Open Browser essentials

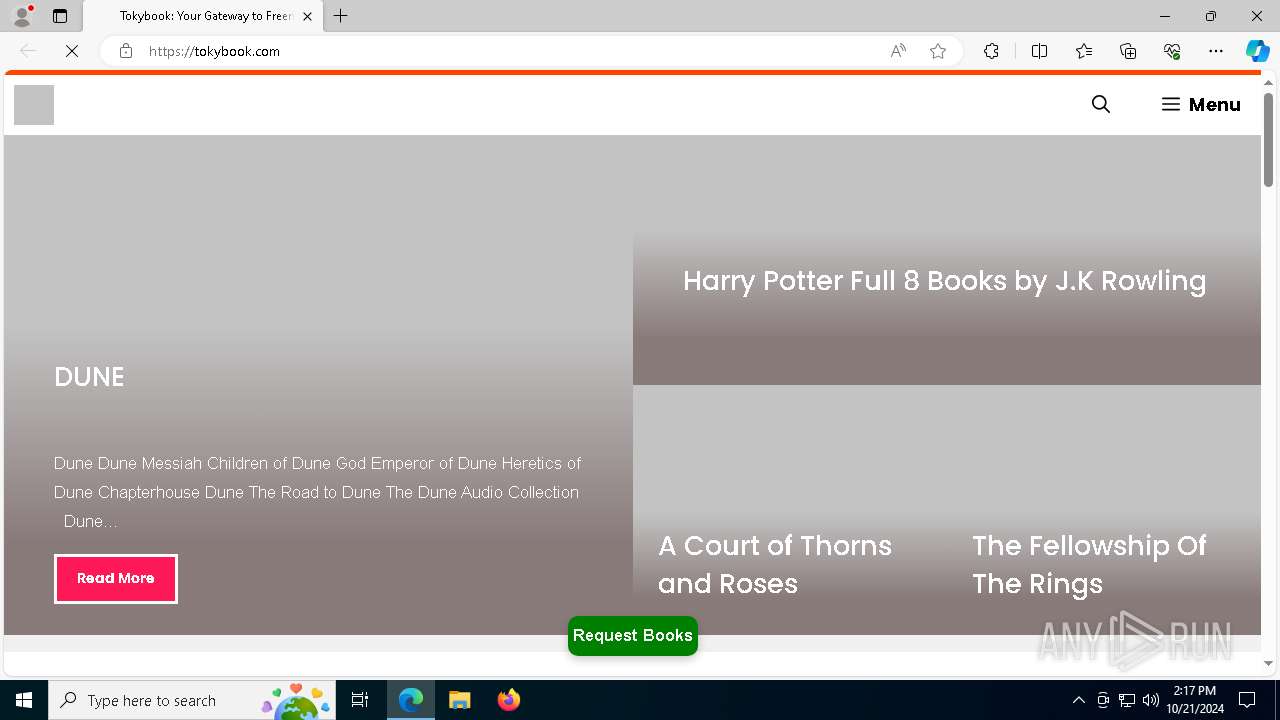(x=1172, y=51)
